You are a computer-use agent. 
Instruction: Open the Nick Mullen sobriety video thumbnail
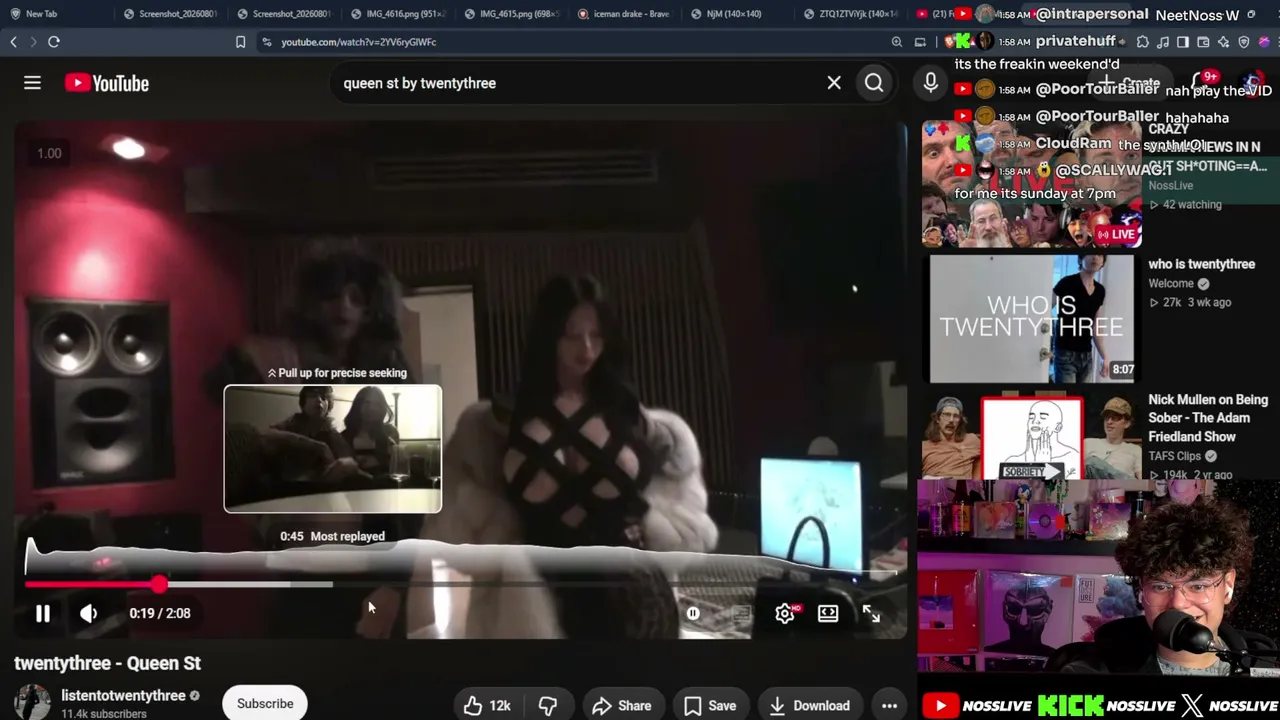[x=1032, y=437]
